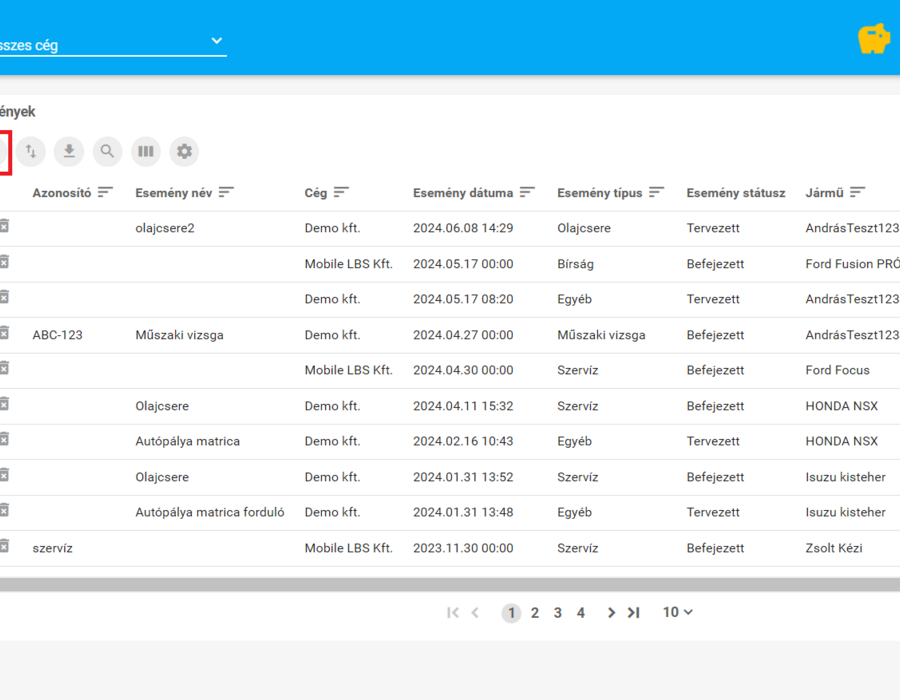Select current page 1 button
This screenshot has height=700, width=900.
tap(511, 613)
